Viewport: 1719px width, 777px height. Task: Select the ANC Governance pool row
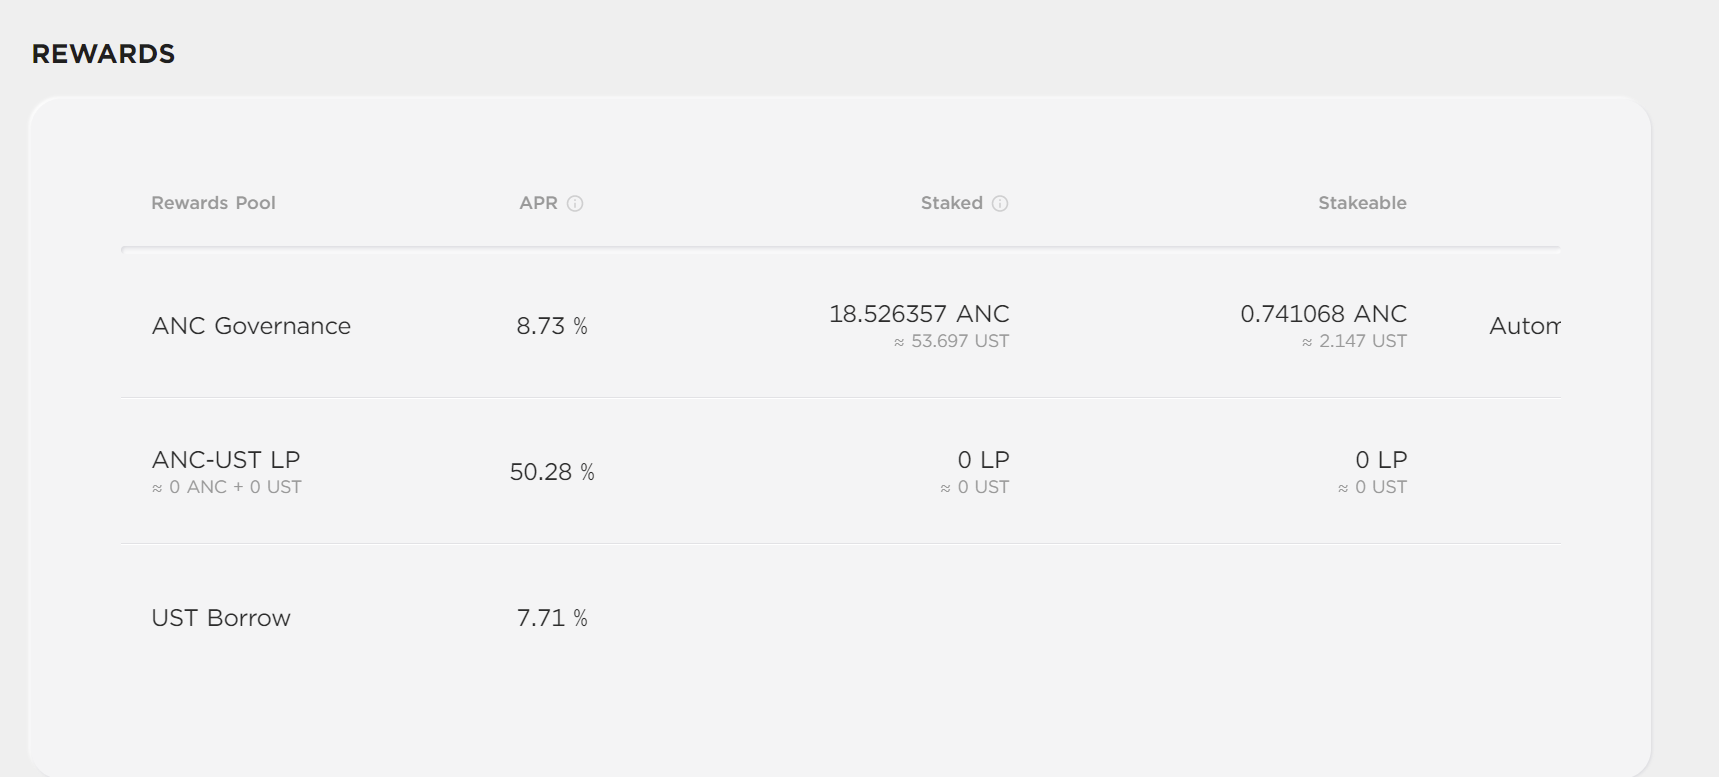[x=251, y=326]
